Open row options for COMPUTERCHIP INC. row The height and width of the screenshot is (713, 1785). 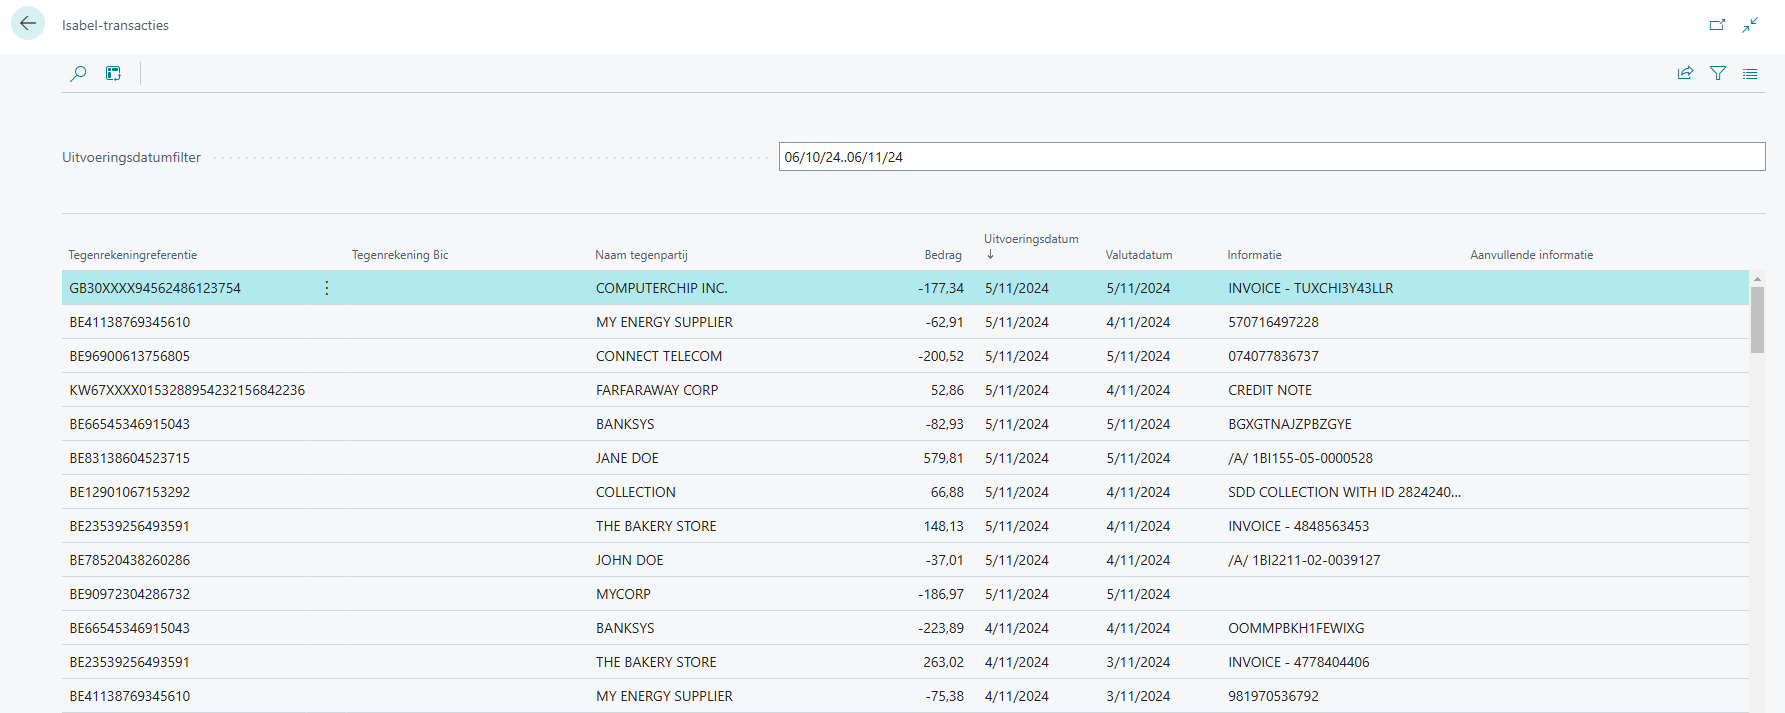pyautogui.click(x=327, y=288)
